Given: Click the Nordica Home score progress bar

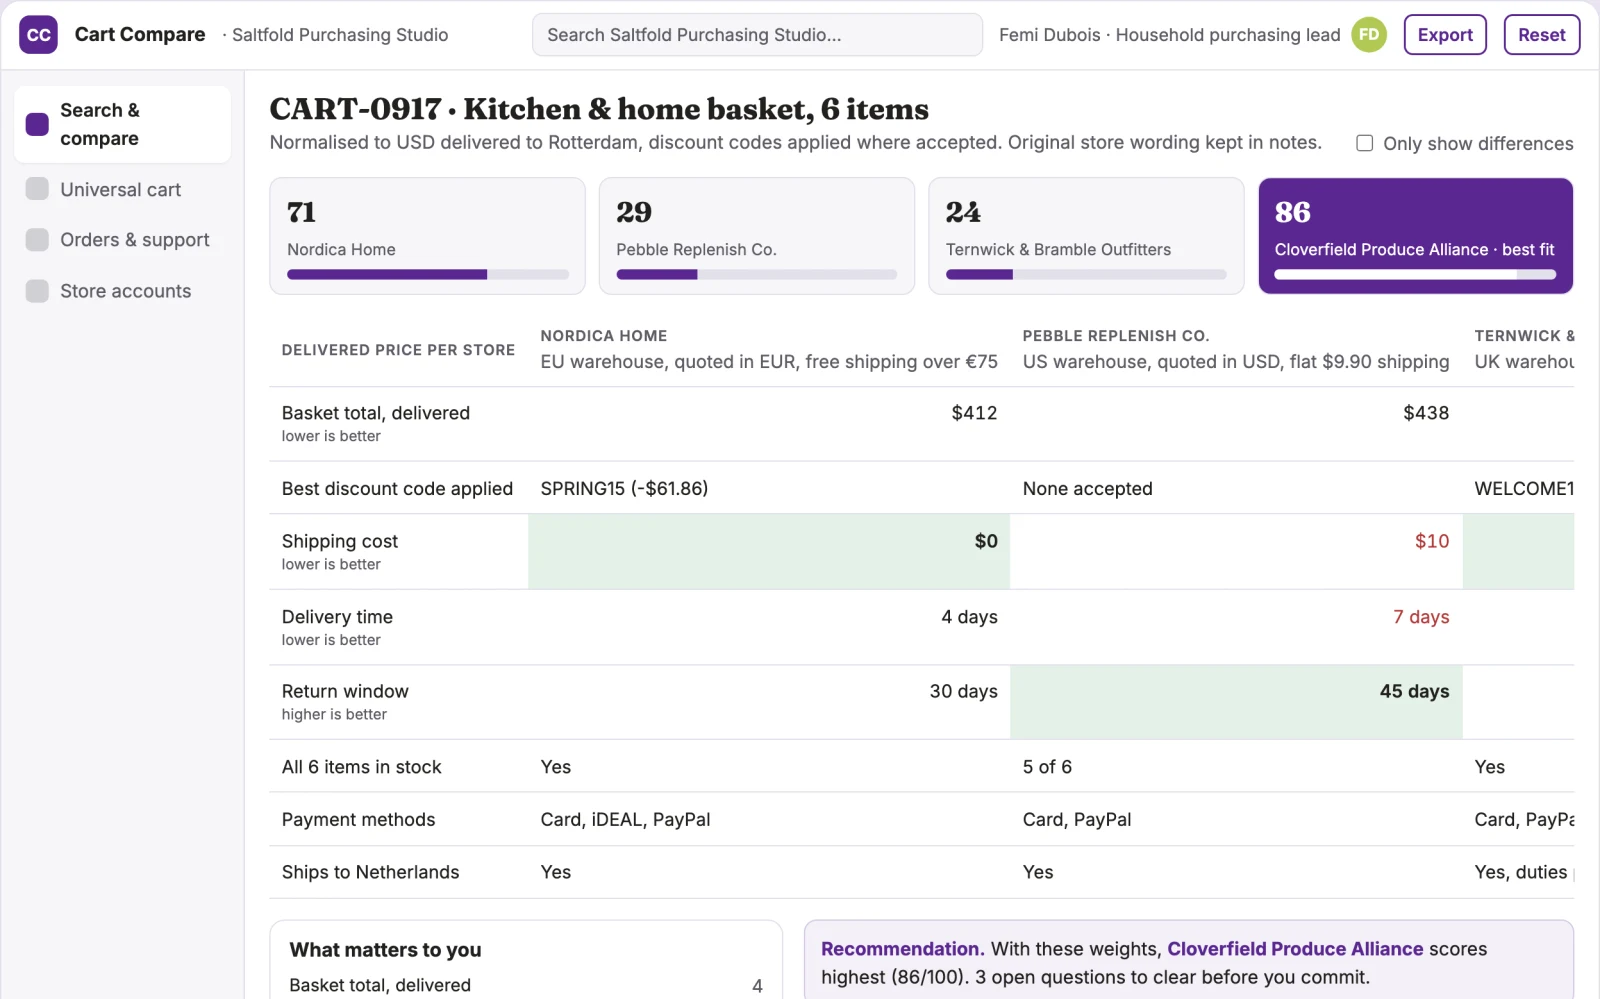Looking at the screenshot, I should point(428,275).
